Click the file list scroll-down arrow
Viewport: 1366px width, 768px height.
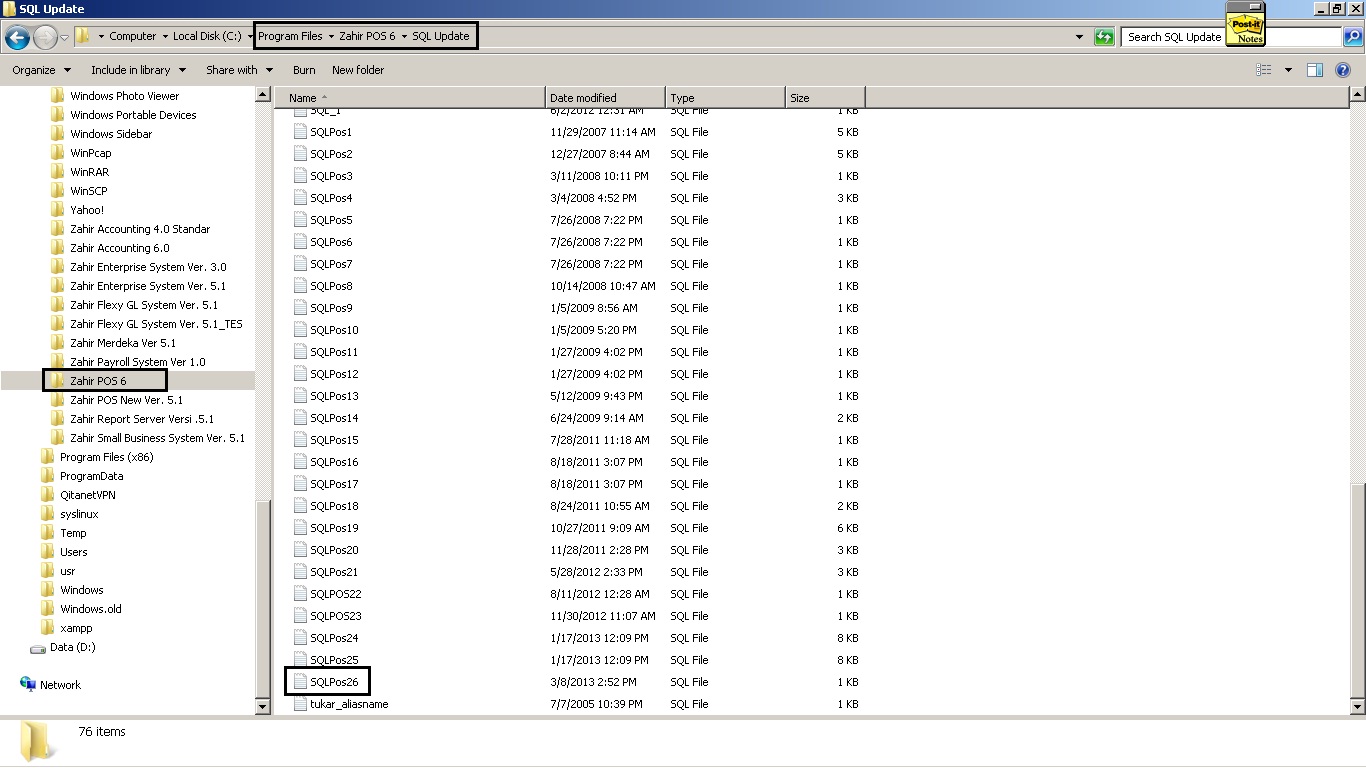tap(1357, 706)
